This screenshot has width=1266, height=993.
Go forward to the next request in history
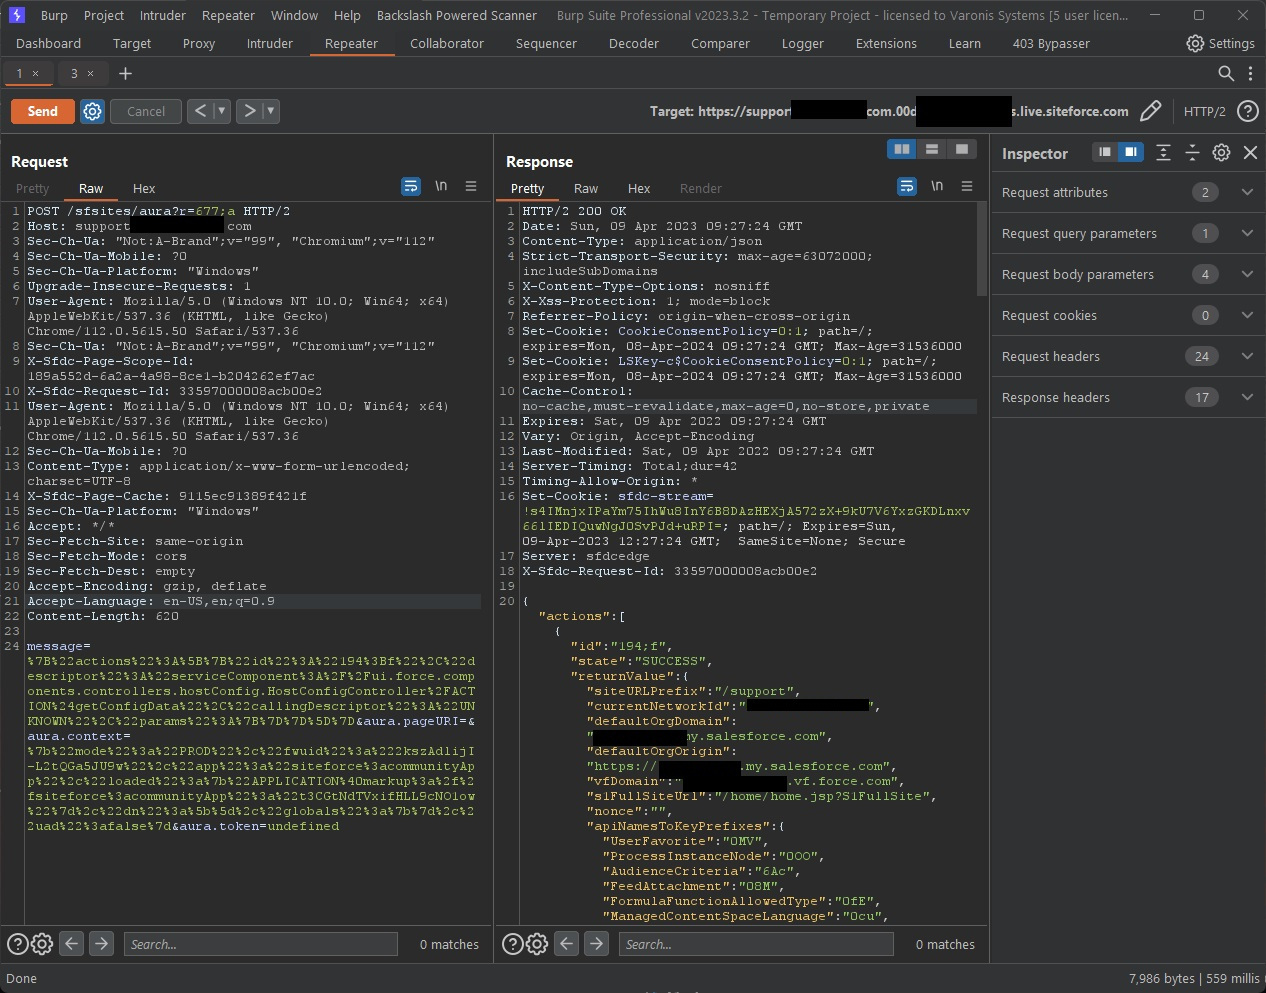tap(250, 111)
